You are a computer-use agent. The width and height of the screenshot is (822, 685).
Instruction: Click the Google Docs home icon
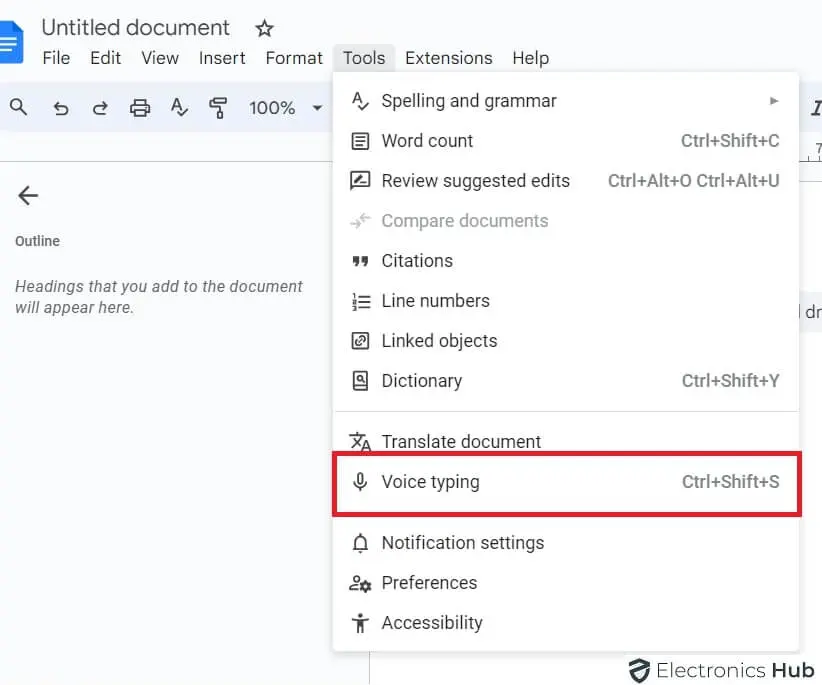click(10, 42)
